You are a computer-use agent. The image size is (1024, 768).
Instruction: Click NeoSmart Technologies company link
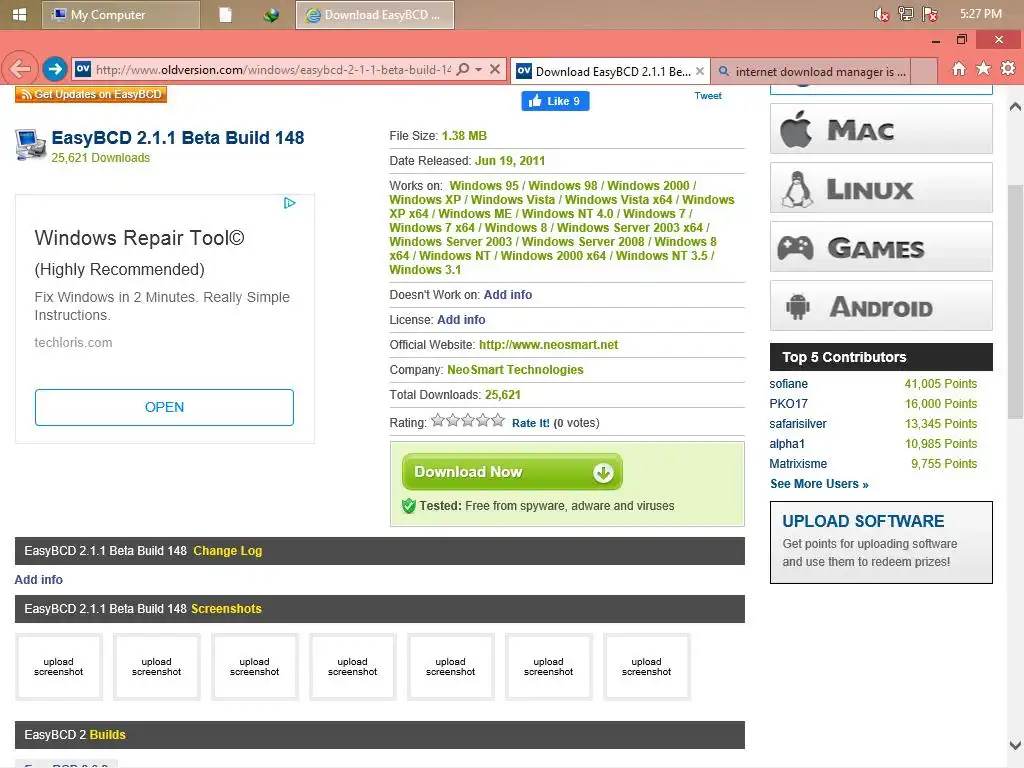click(x=515, y=370)
